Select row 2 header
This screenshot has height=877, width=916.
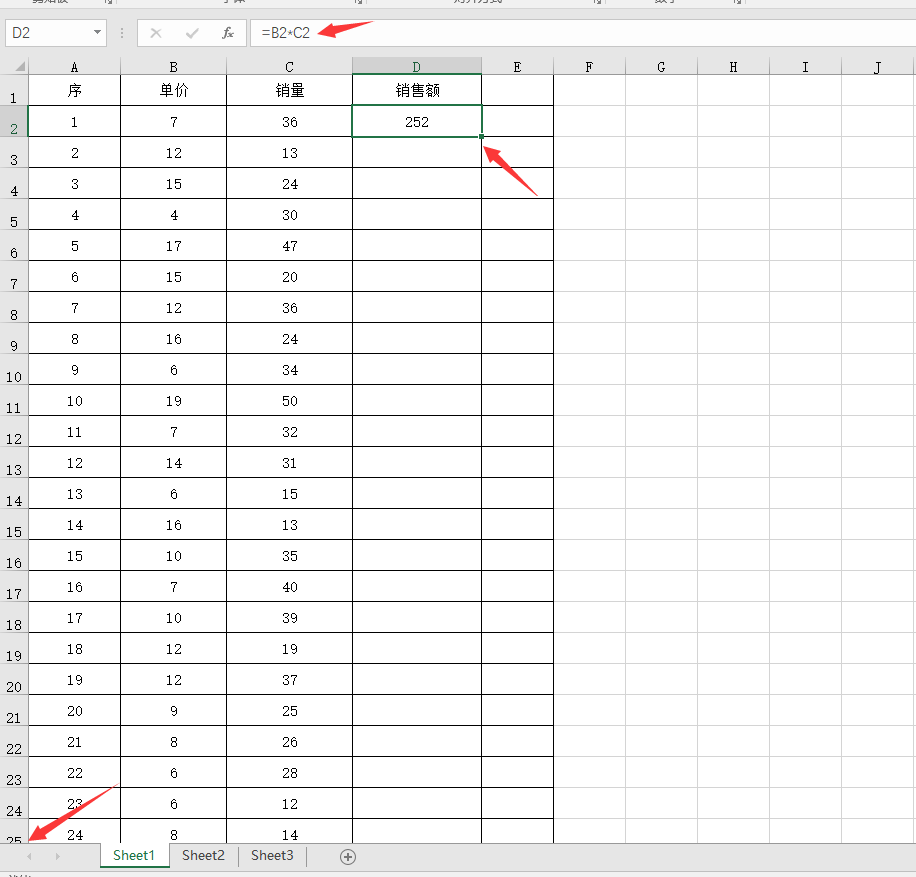(x=13, y=122)
